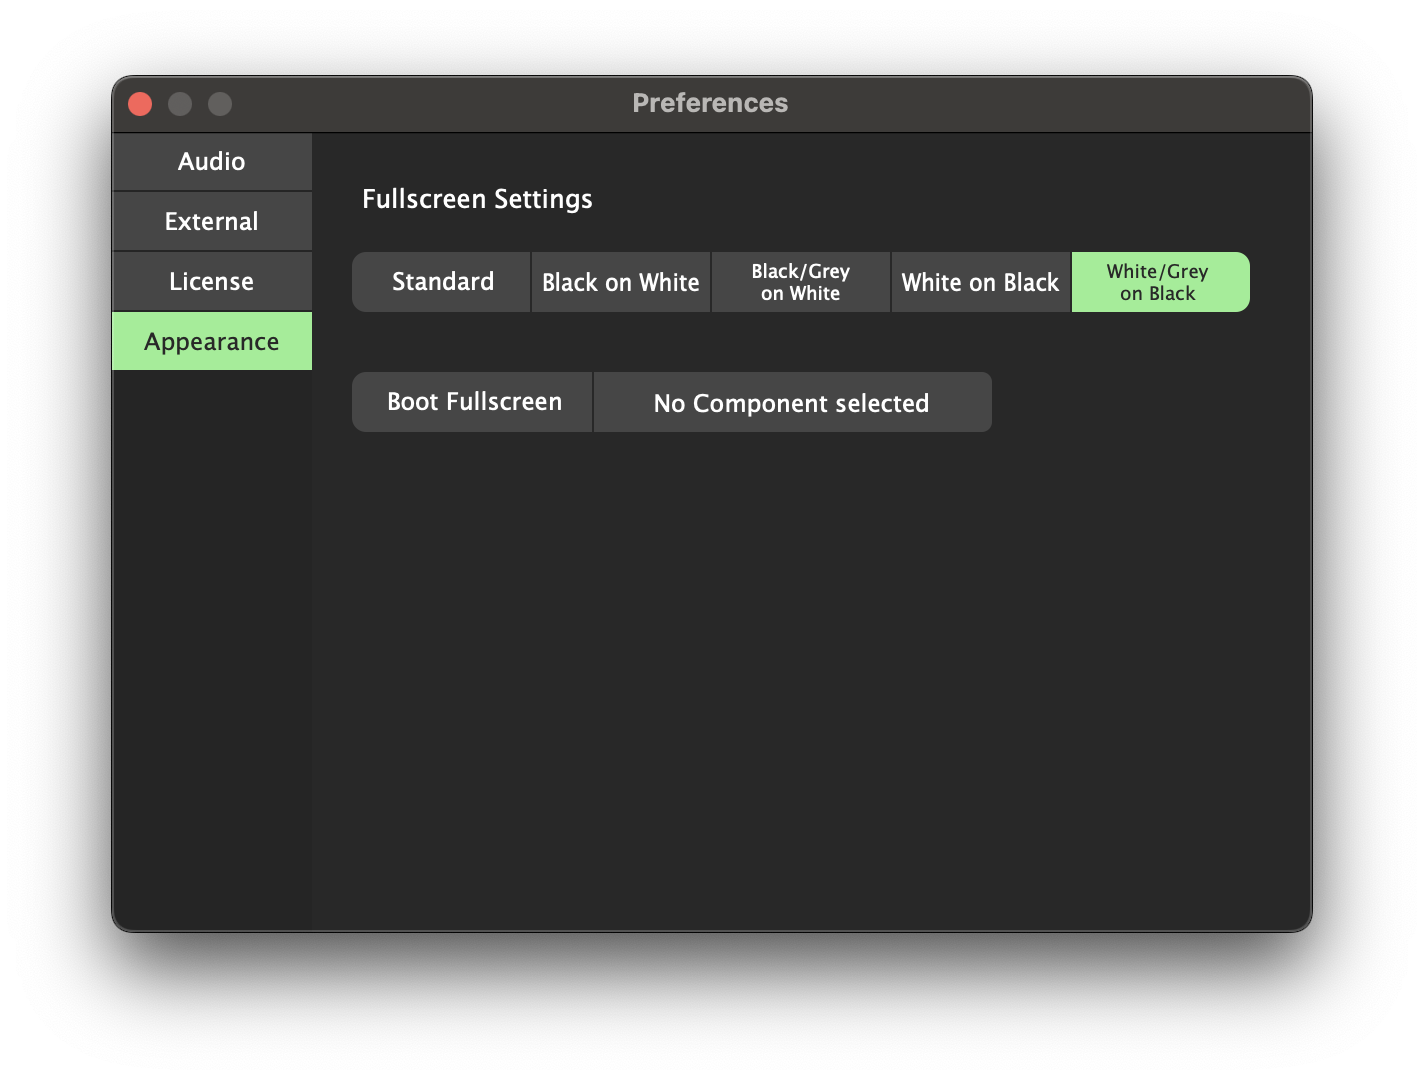Toggle the Boot Fullscreen button
1424x1080 pixels.
(x=473, y=402)
